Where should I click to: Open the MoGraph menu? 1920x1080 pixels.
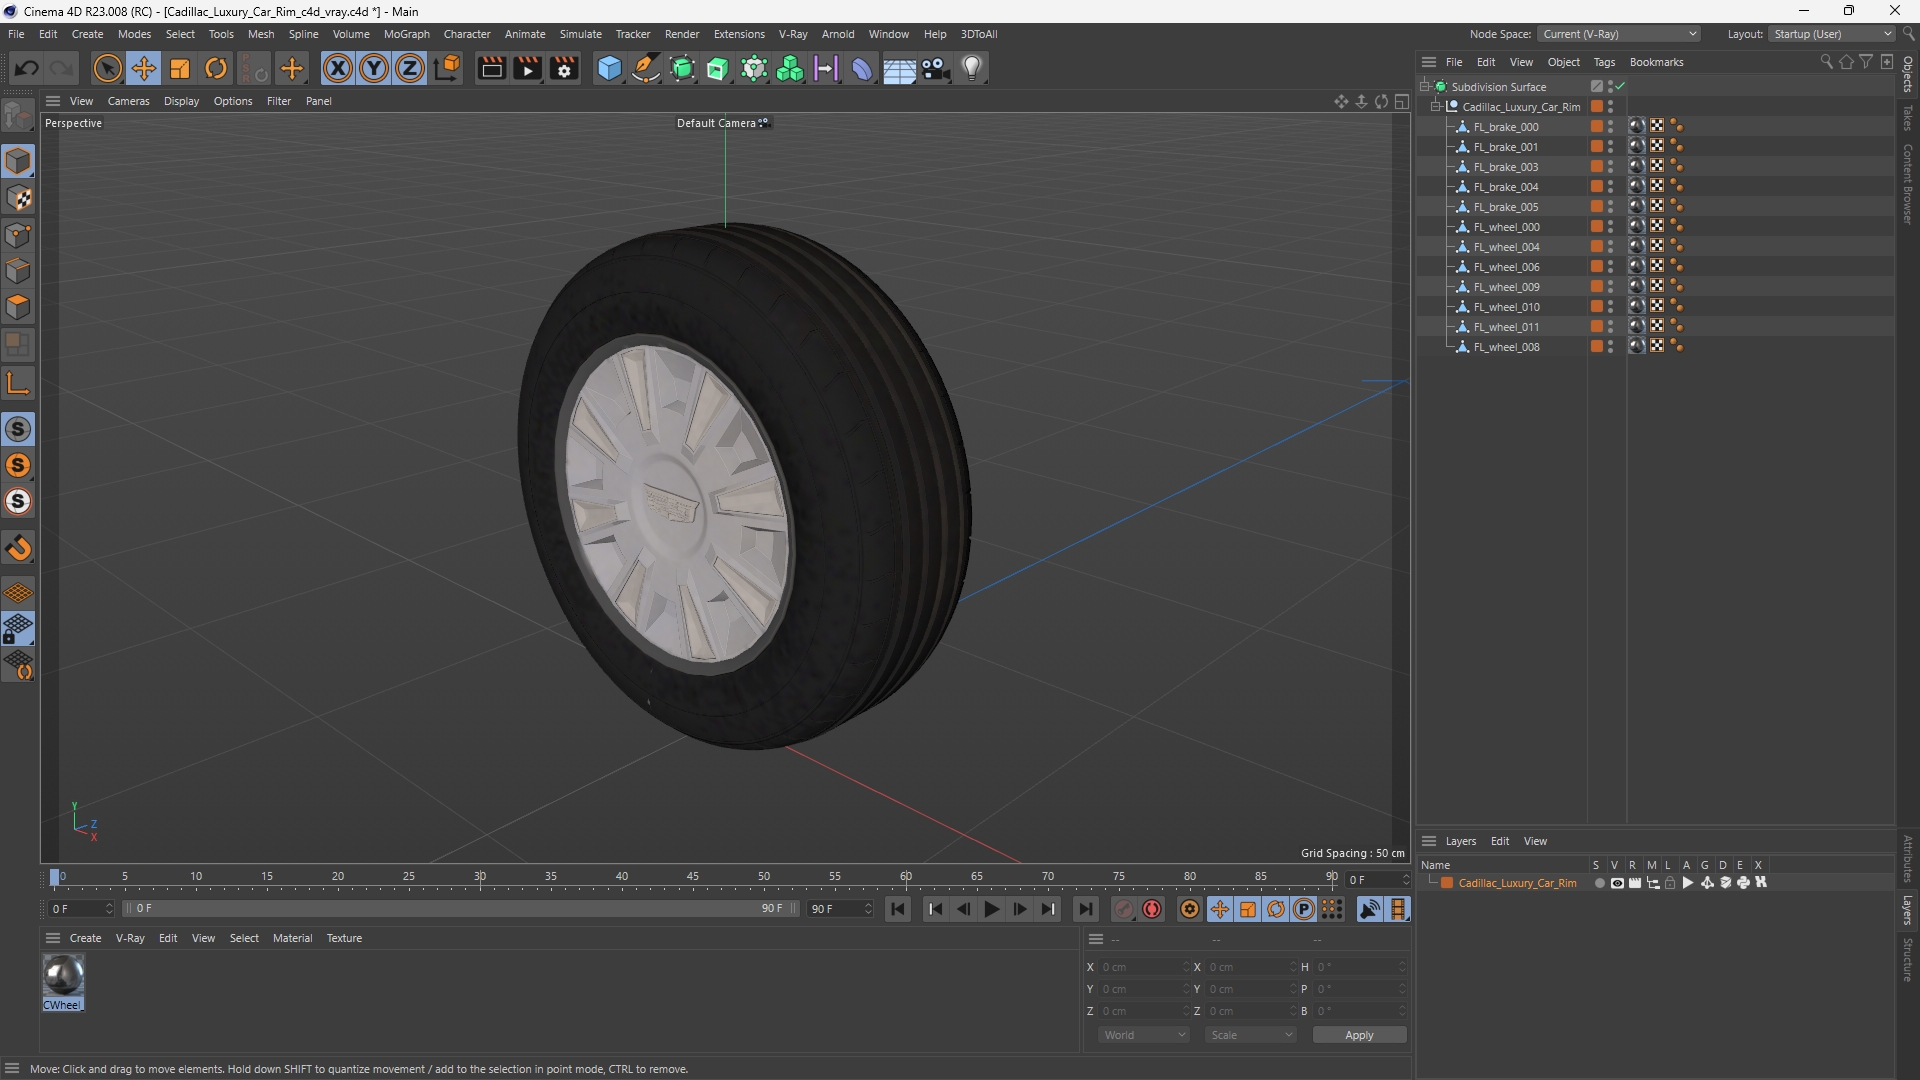click(x=406, y=34)
